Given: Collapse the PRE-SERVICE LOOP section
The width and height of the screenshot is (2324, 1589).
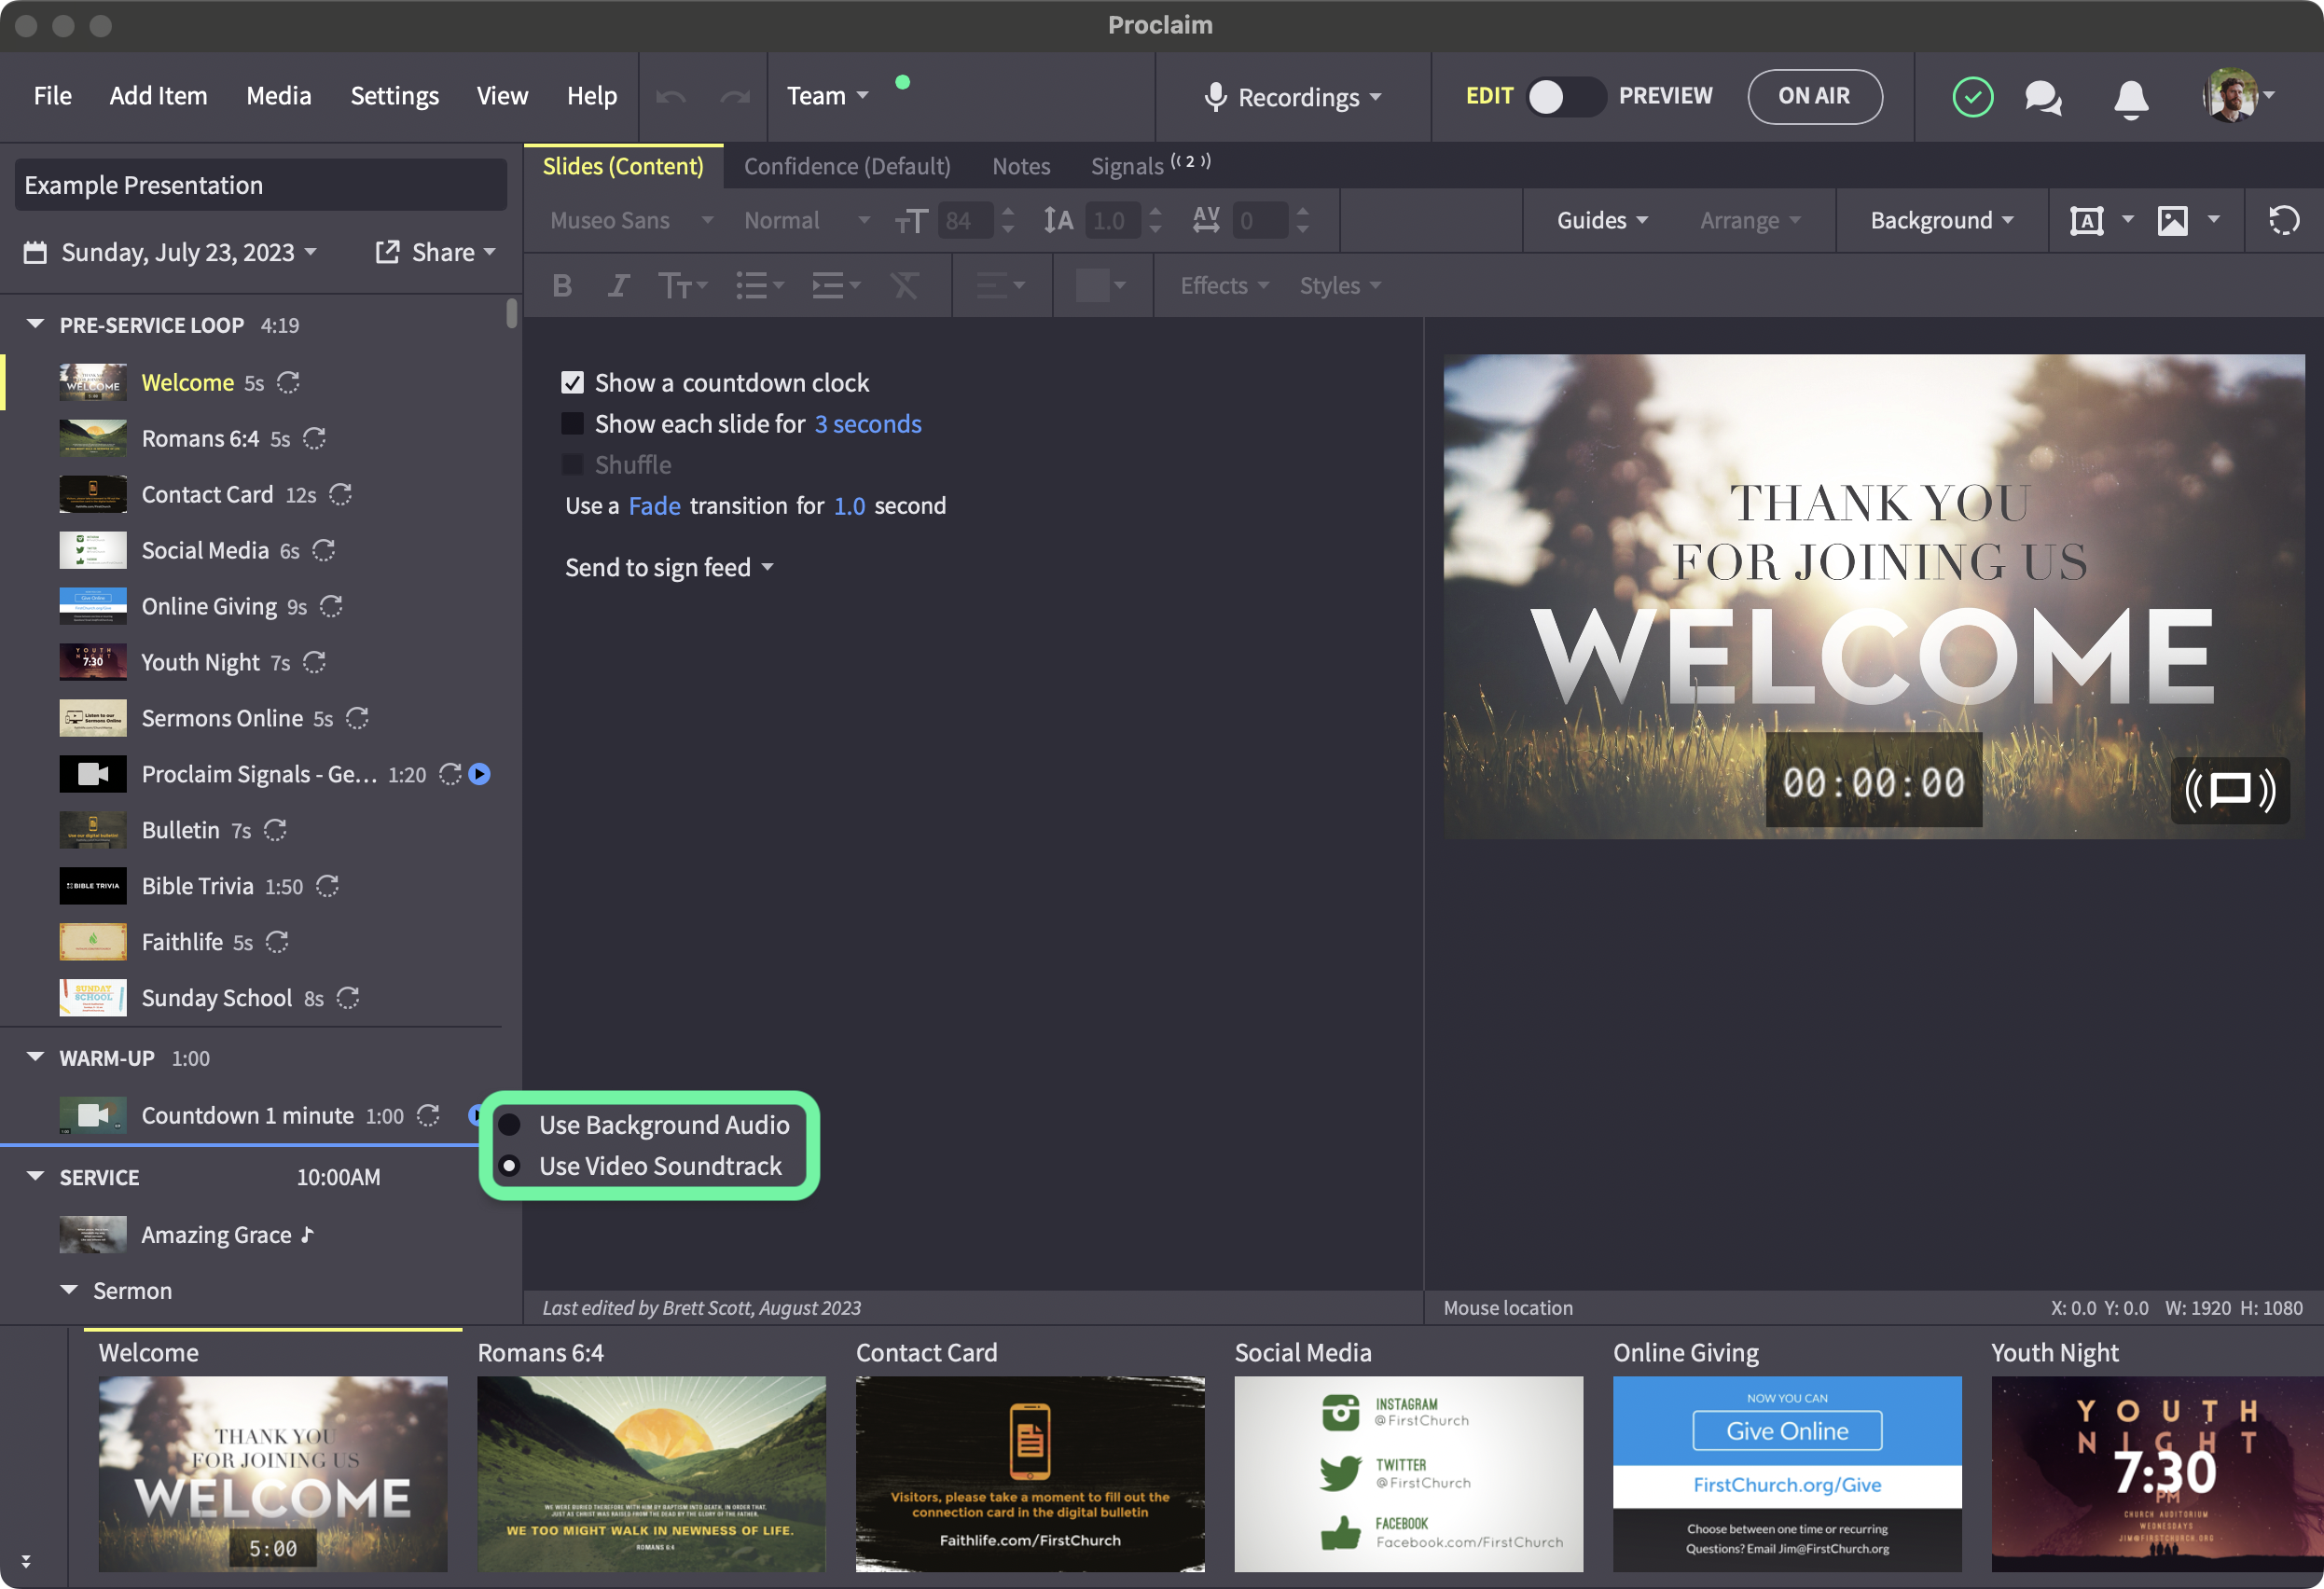Looking at the screenshot, I should coord(35,324).
